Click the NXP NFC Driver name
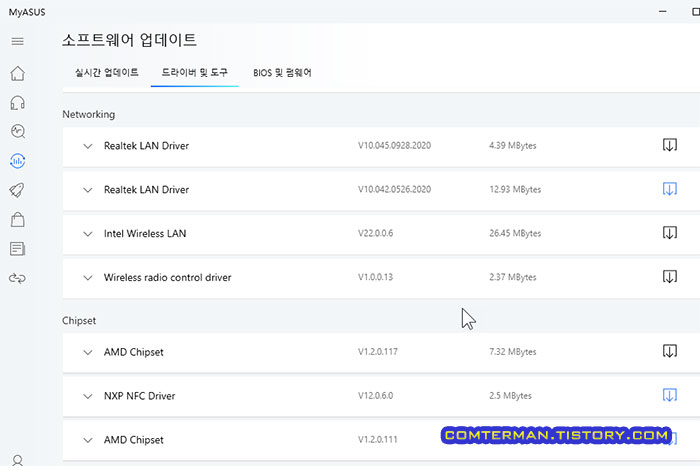The image size is (700, 466). point(139,396)
